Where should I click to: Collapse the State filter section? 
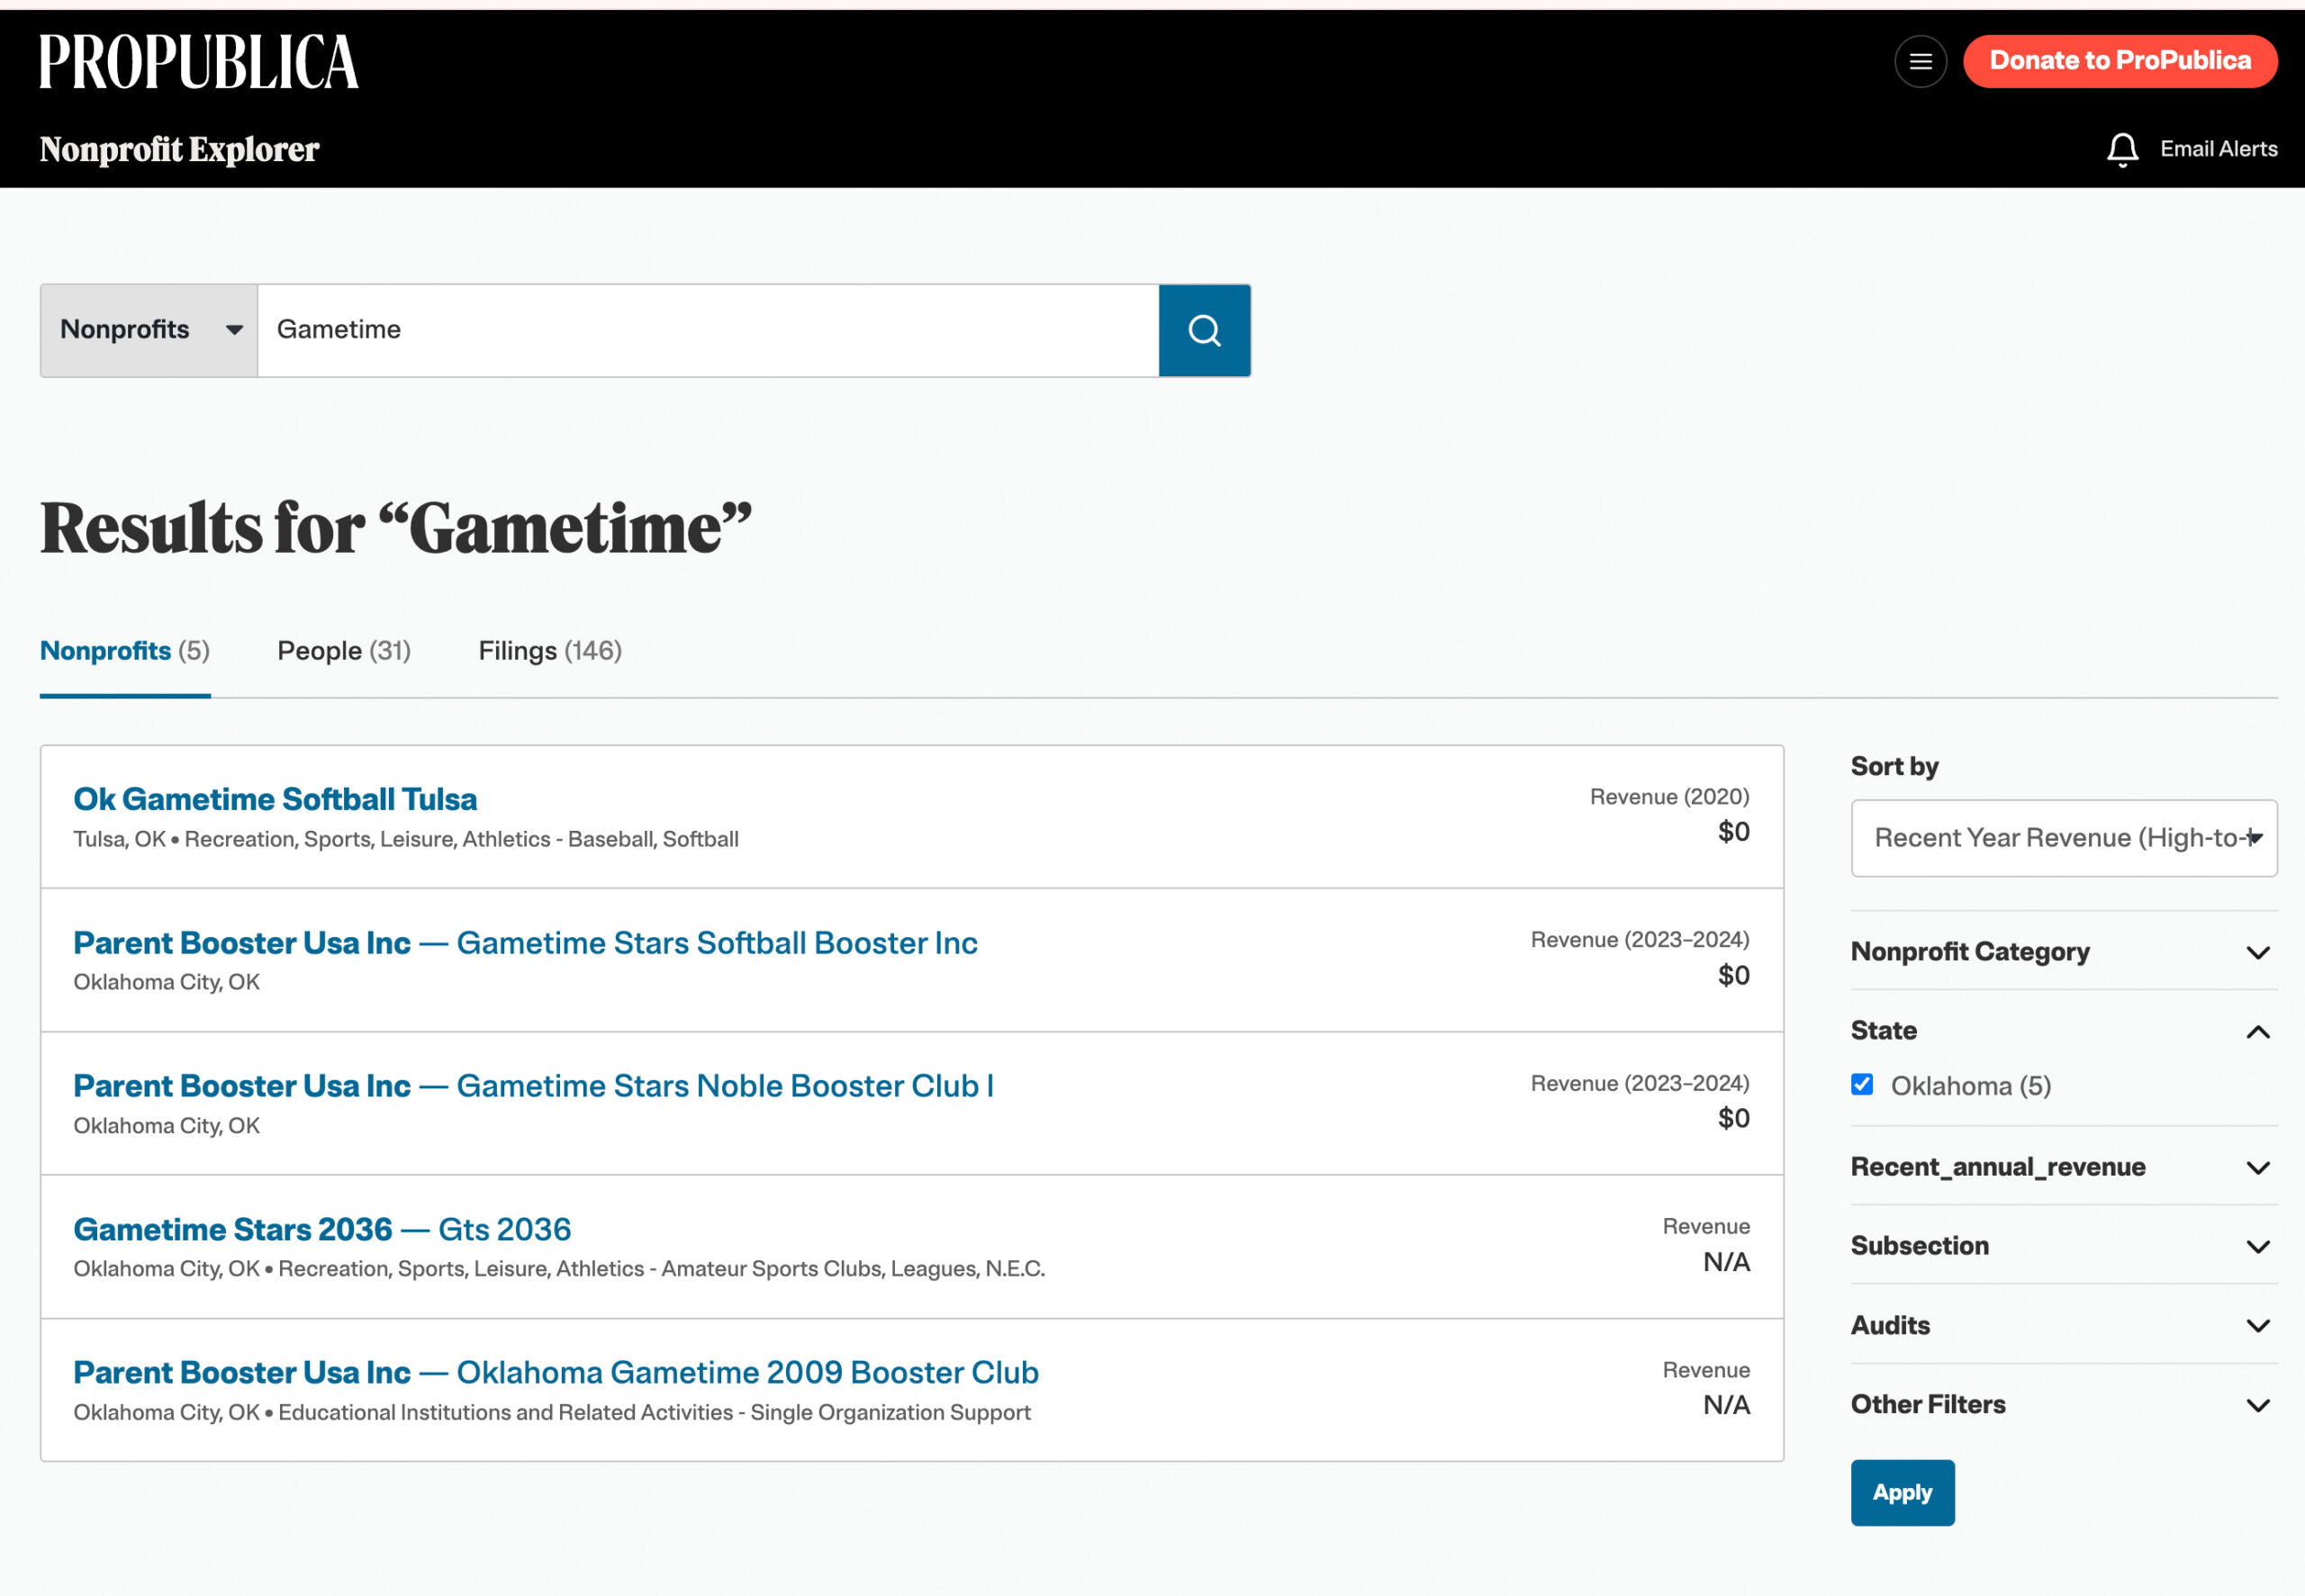point(2064,1031)
